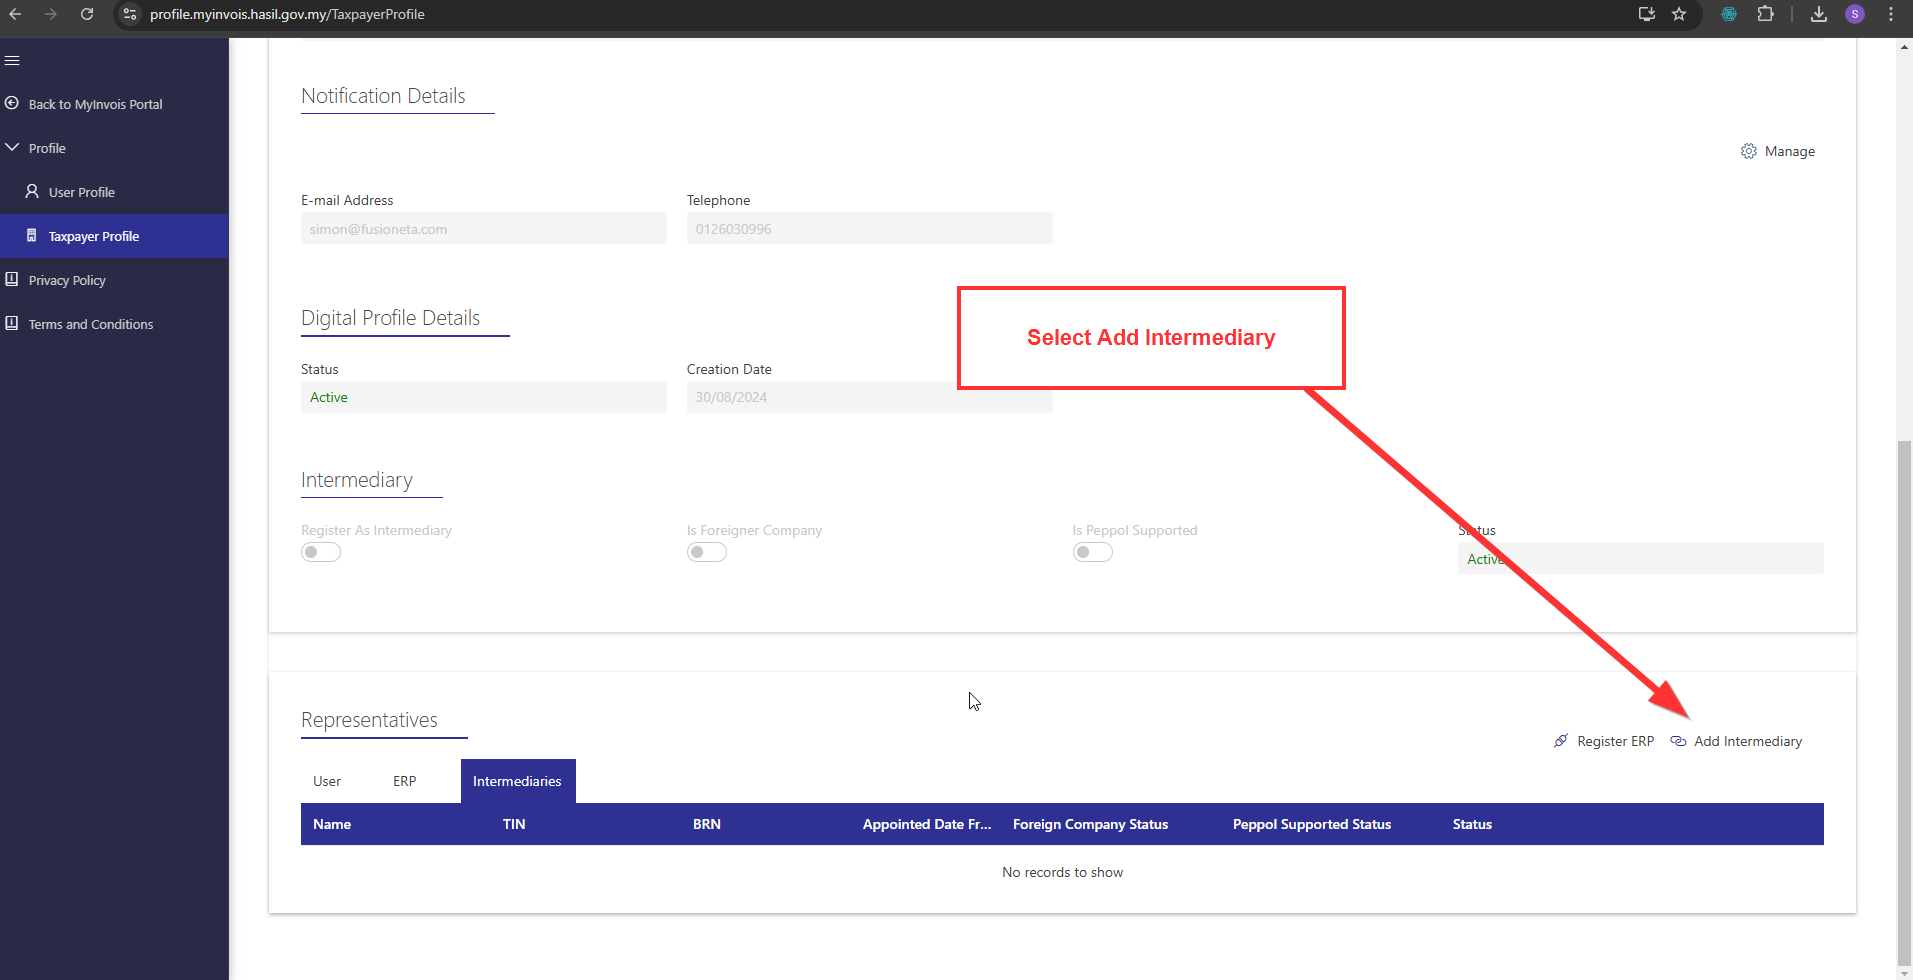This screenshot has height=980, width=1913.
Task: Open browser extensions puzzle icon
Action: tap(1766, 14)
